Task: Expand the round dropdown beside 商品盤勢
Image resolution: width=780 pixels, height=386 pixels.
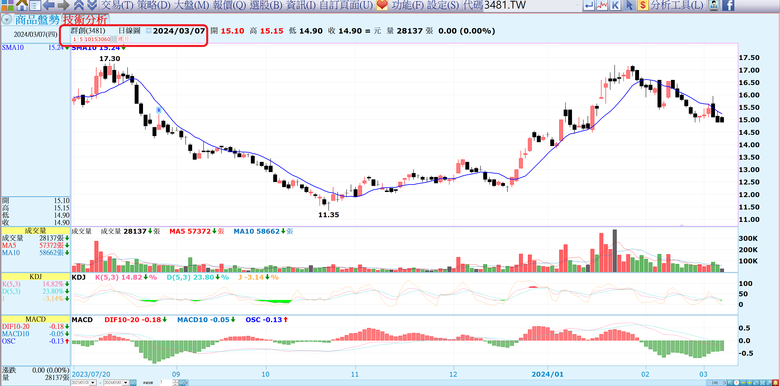Action: click(x=7, y=20)
